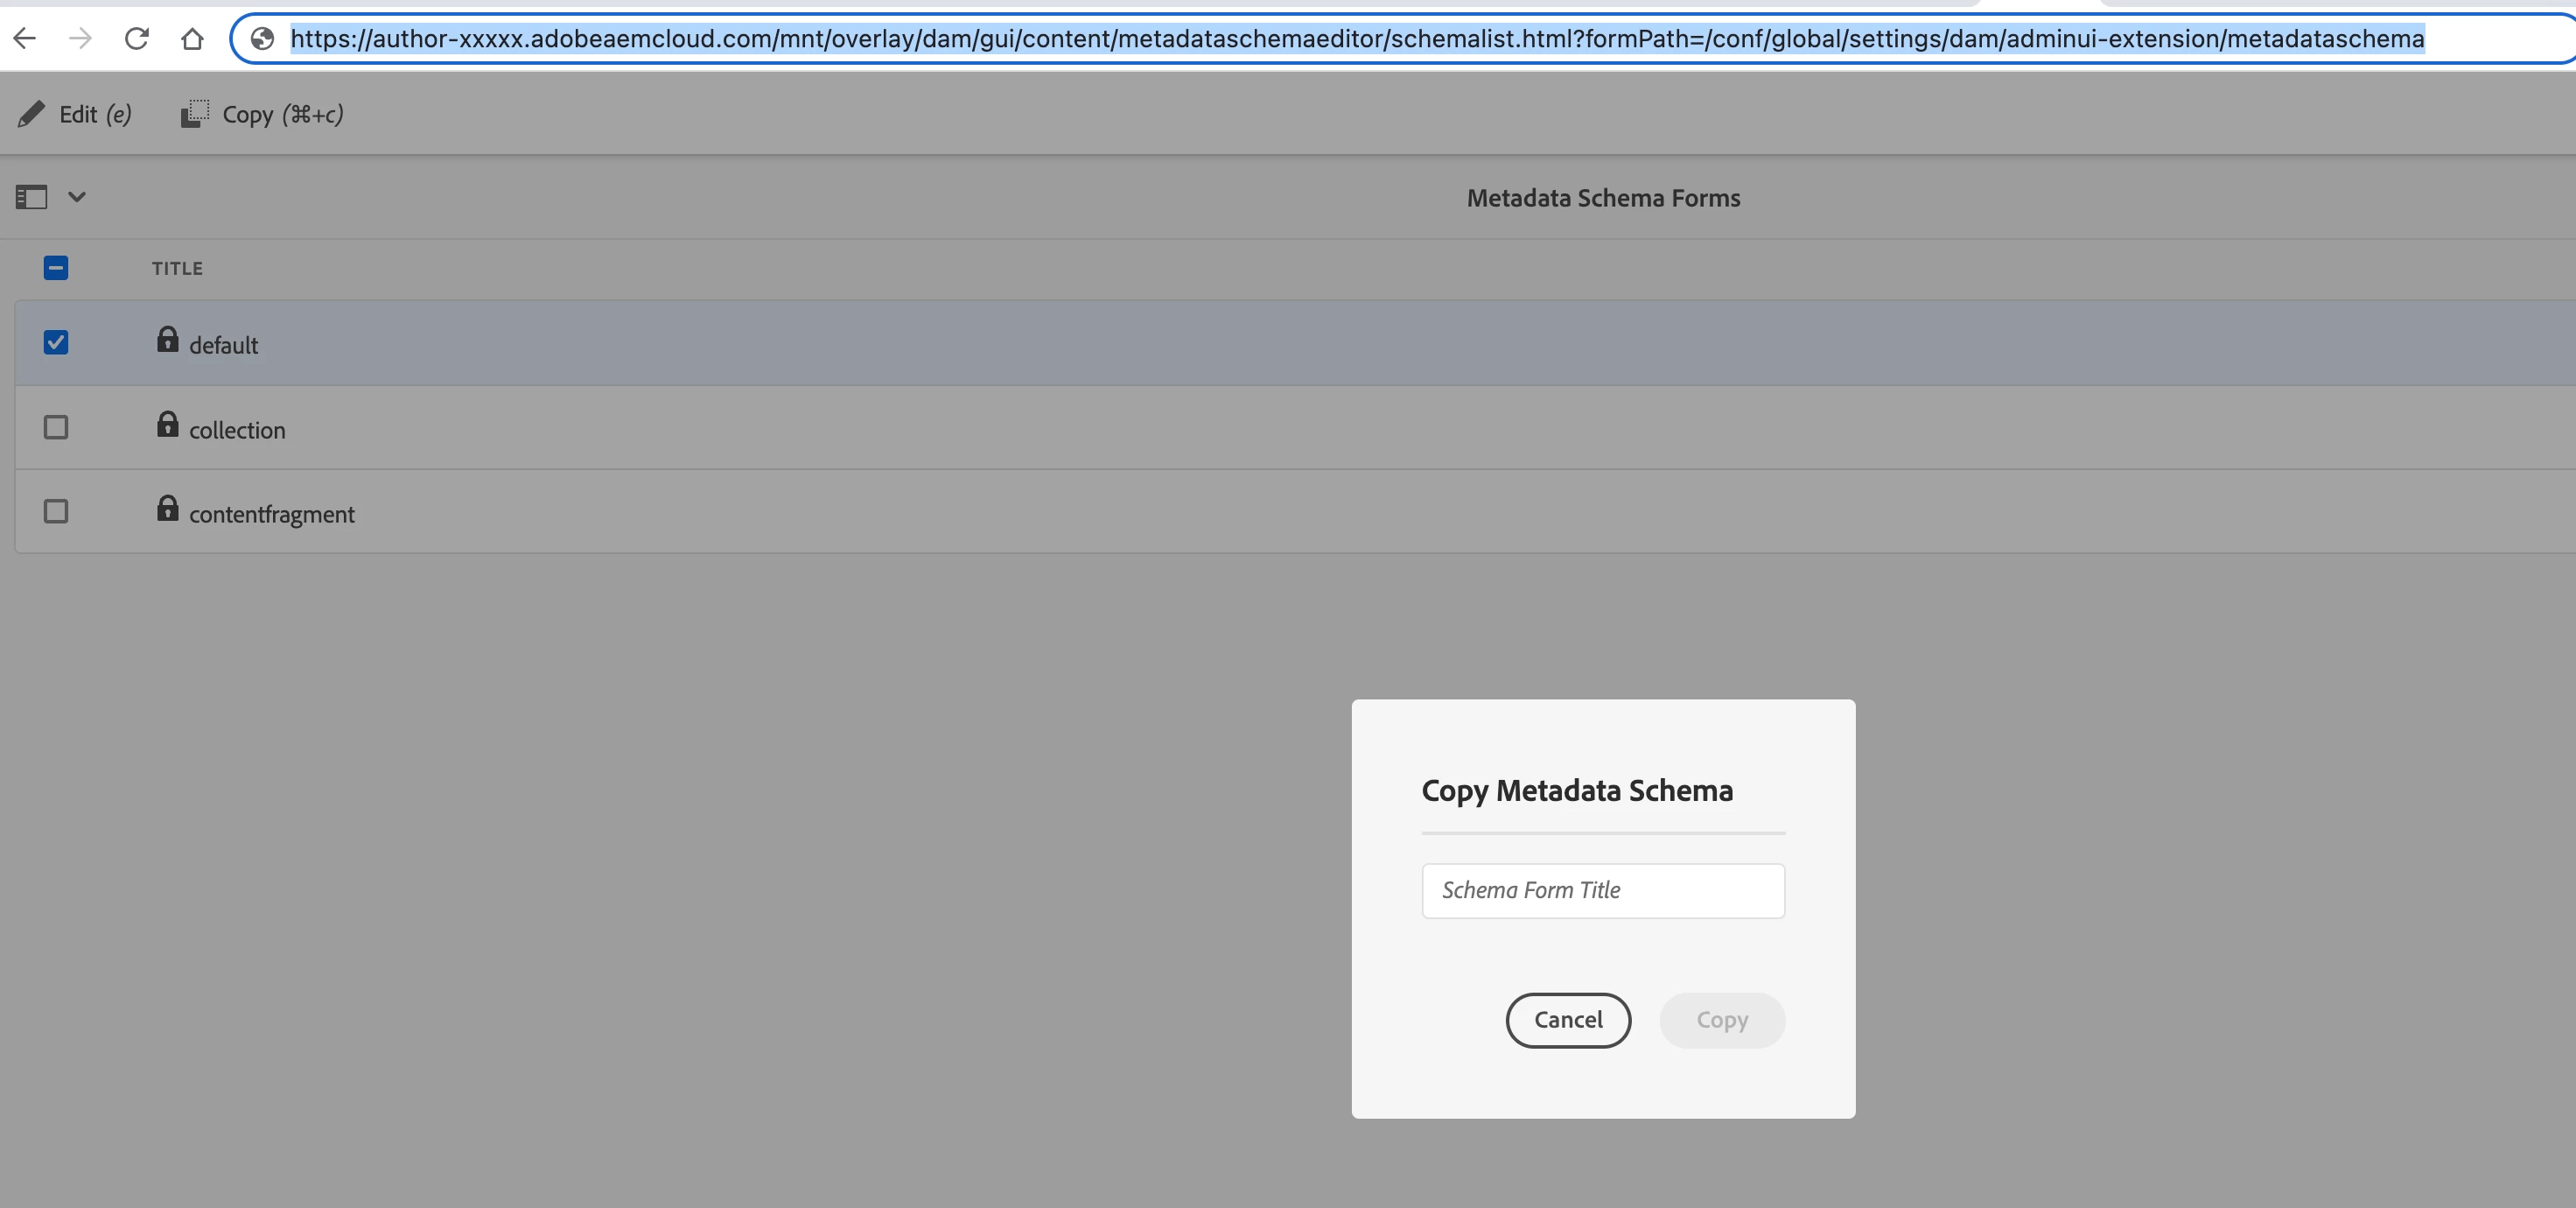Open the contentfragment schema row

point(272,514)
